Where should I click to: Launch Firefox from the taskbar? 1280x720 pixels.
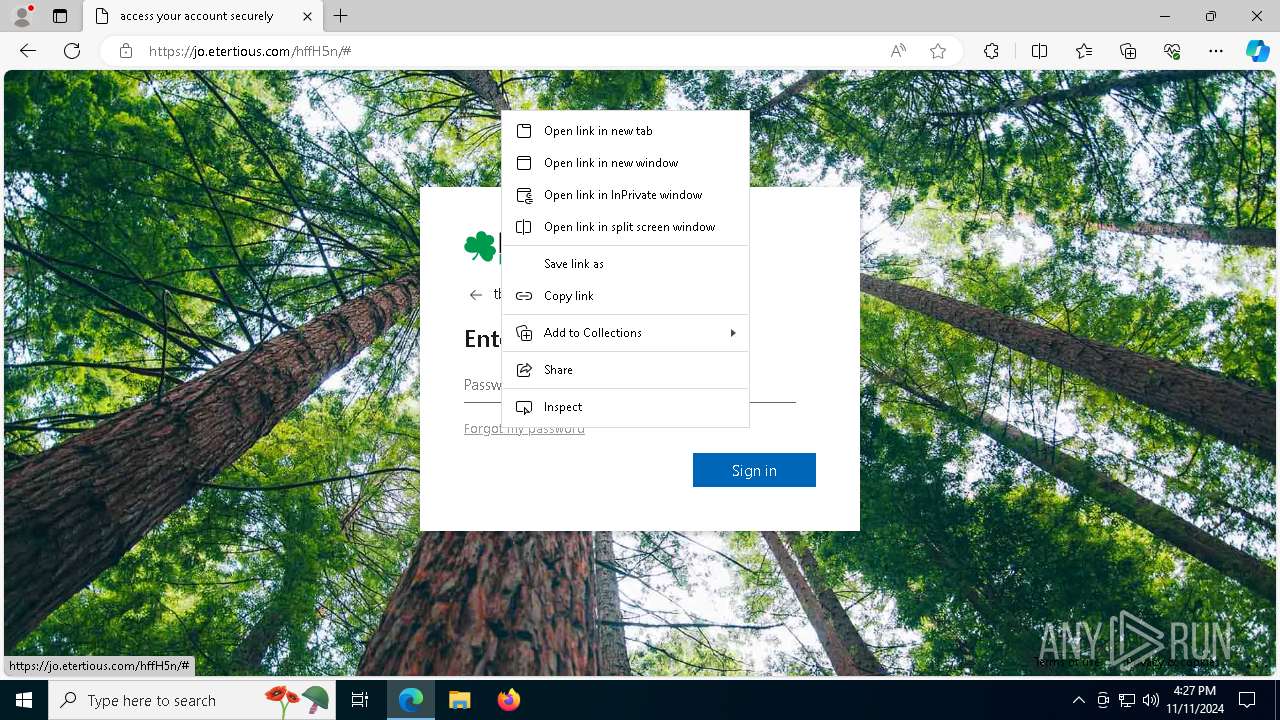click(x=508, y=700)
